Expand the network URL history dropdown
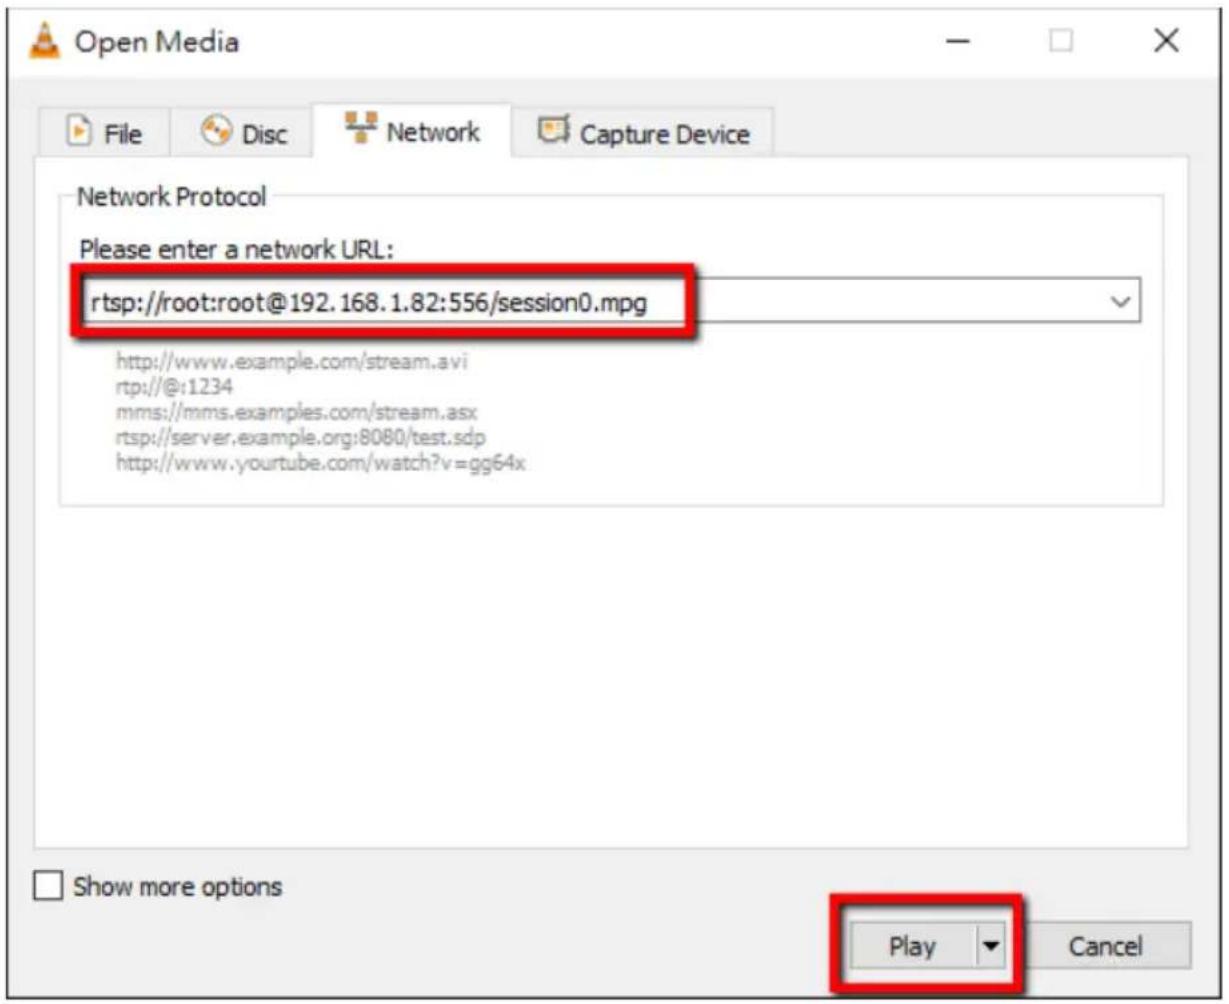This screenshot has height=1004, width=1229. coord(1121,302)
